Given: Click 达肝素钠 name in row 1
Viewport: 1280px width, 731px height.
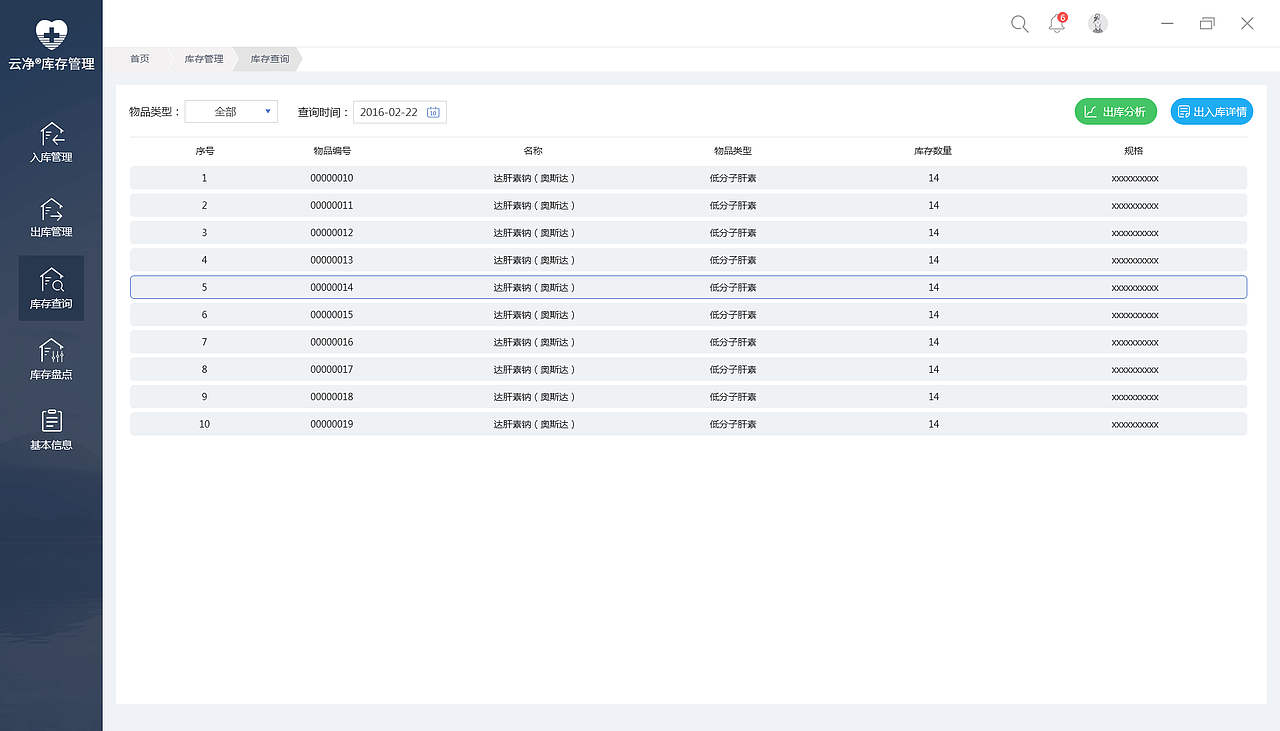Looking at the screenshot, I should [x=534, y=178].
